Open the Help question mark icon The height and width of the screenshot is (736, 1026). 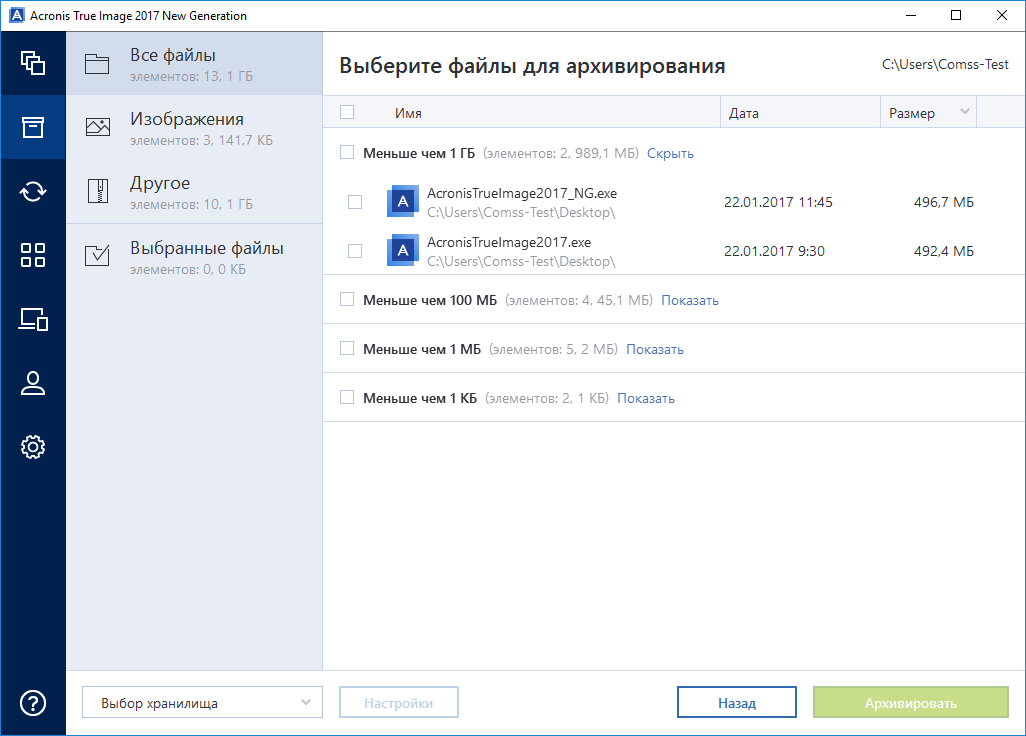33,703
